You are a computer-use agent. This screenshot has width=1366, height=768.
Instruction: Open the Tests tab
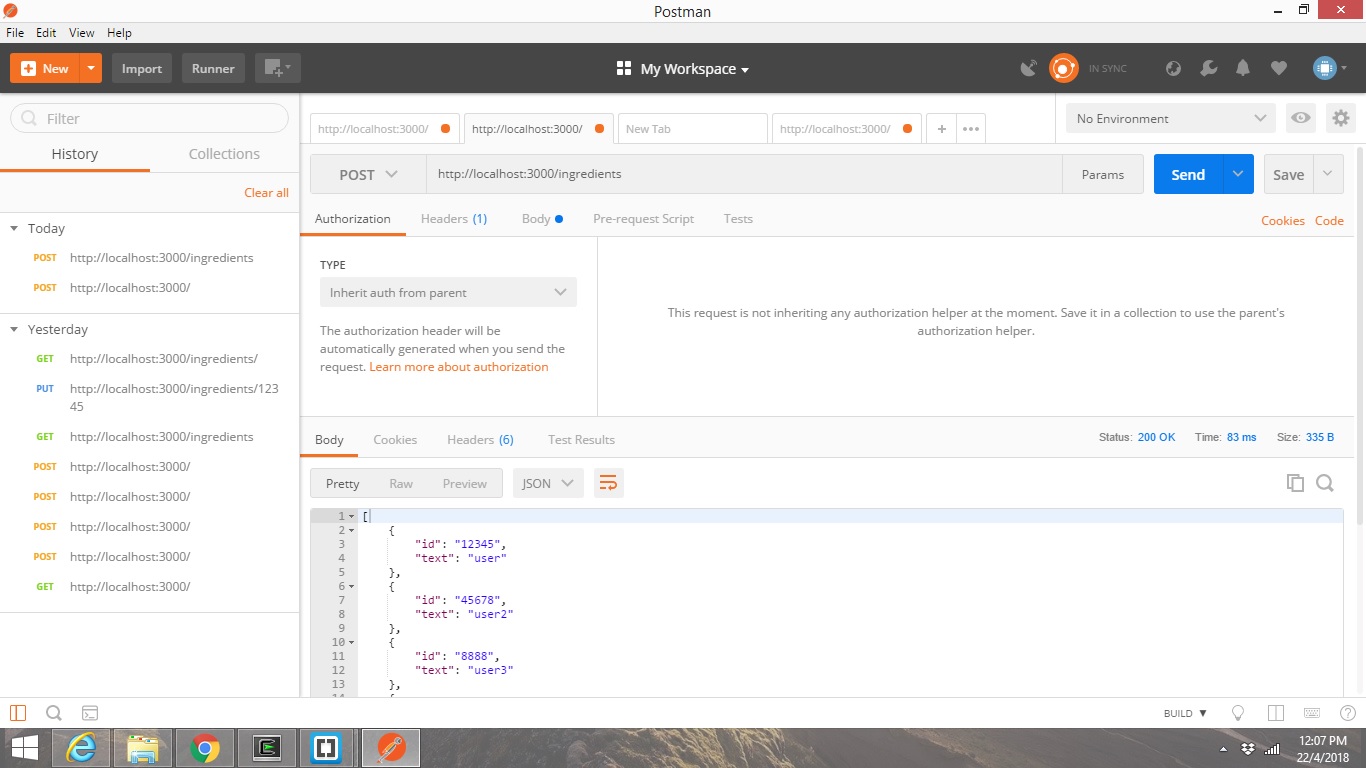[738, 219]
